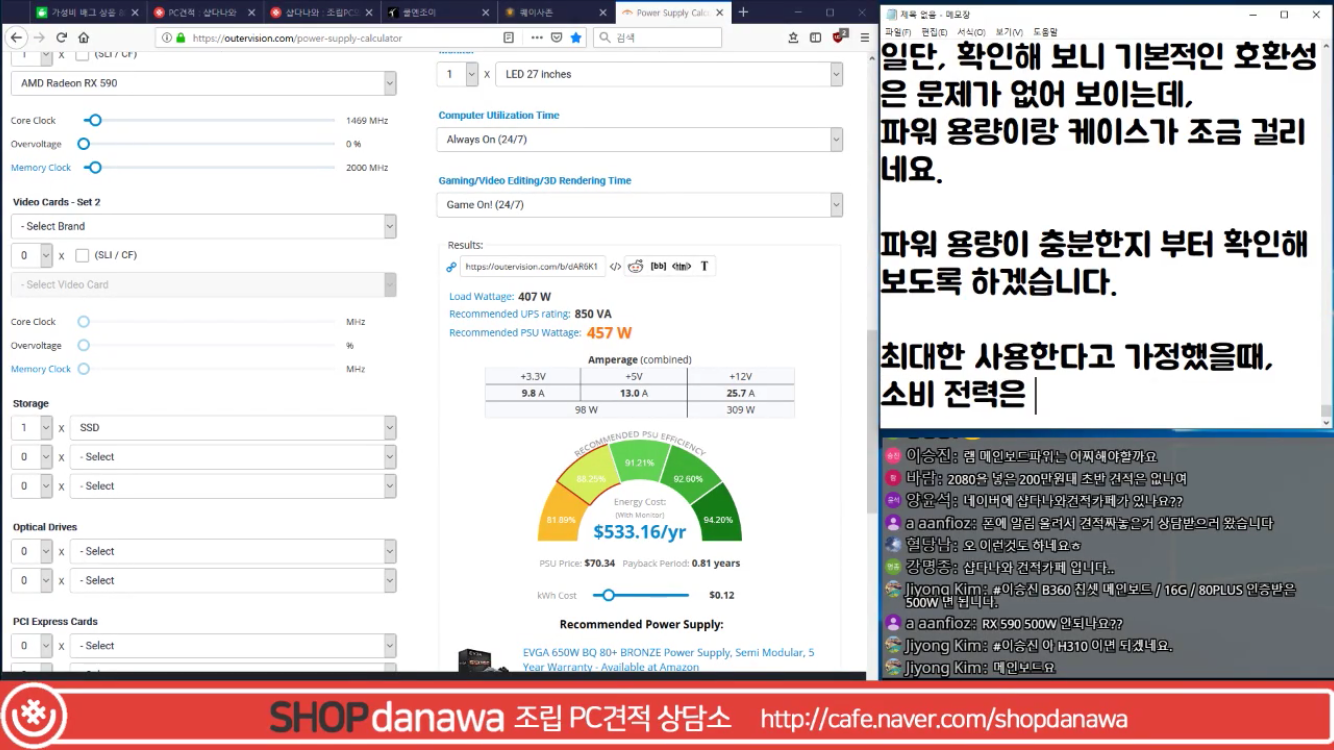Click the red ad-blocker extension icon
Image resolution: width=1334 pixels, height=750 pixels.
(839, 37)
